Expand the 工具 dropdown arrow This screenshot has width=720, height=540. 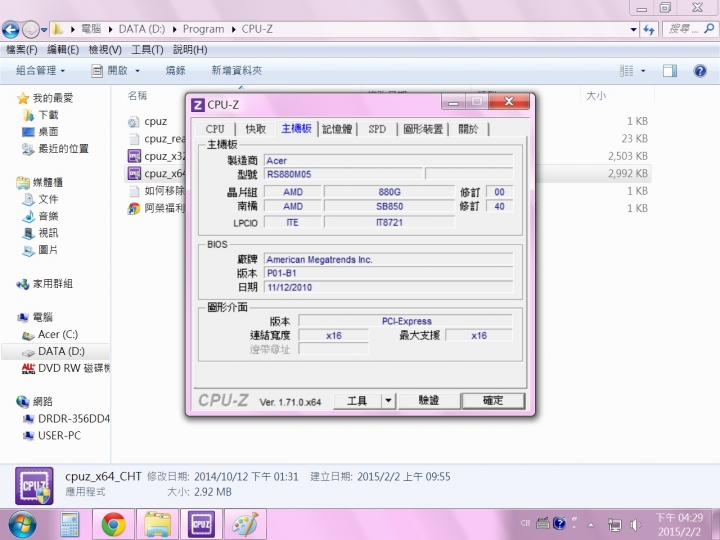[388, 401]
